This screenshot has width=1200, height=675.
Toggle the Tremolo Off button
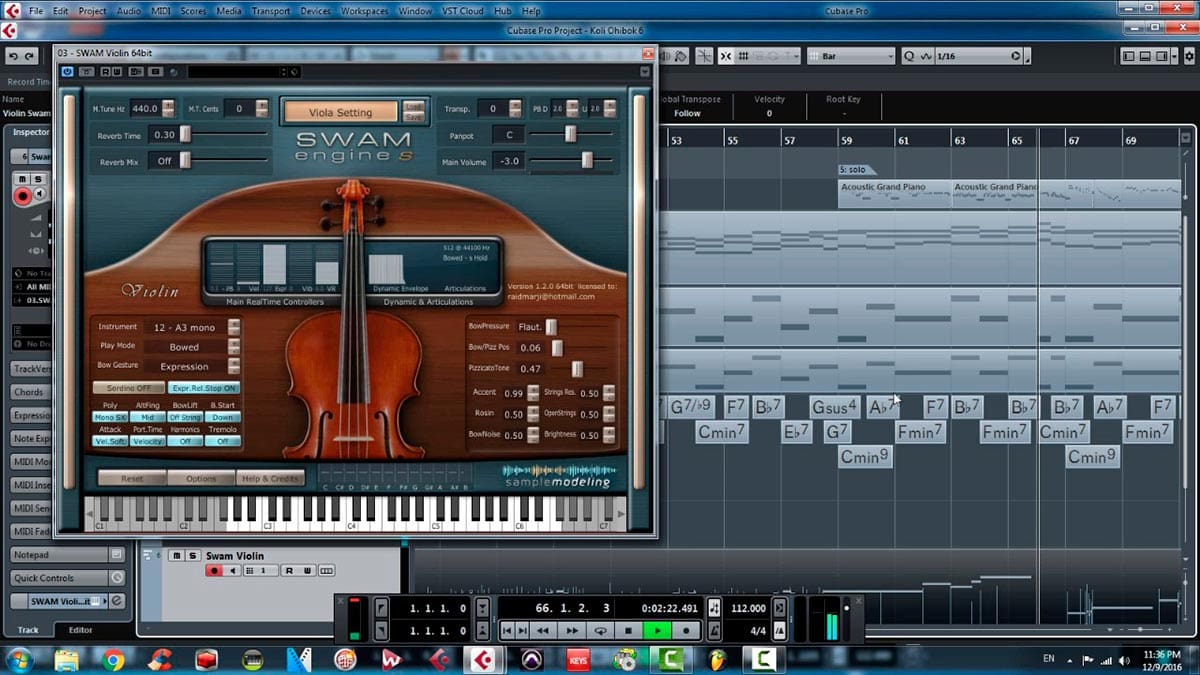[223, 441]
